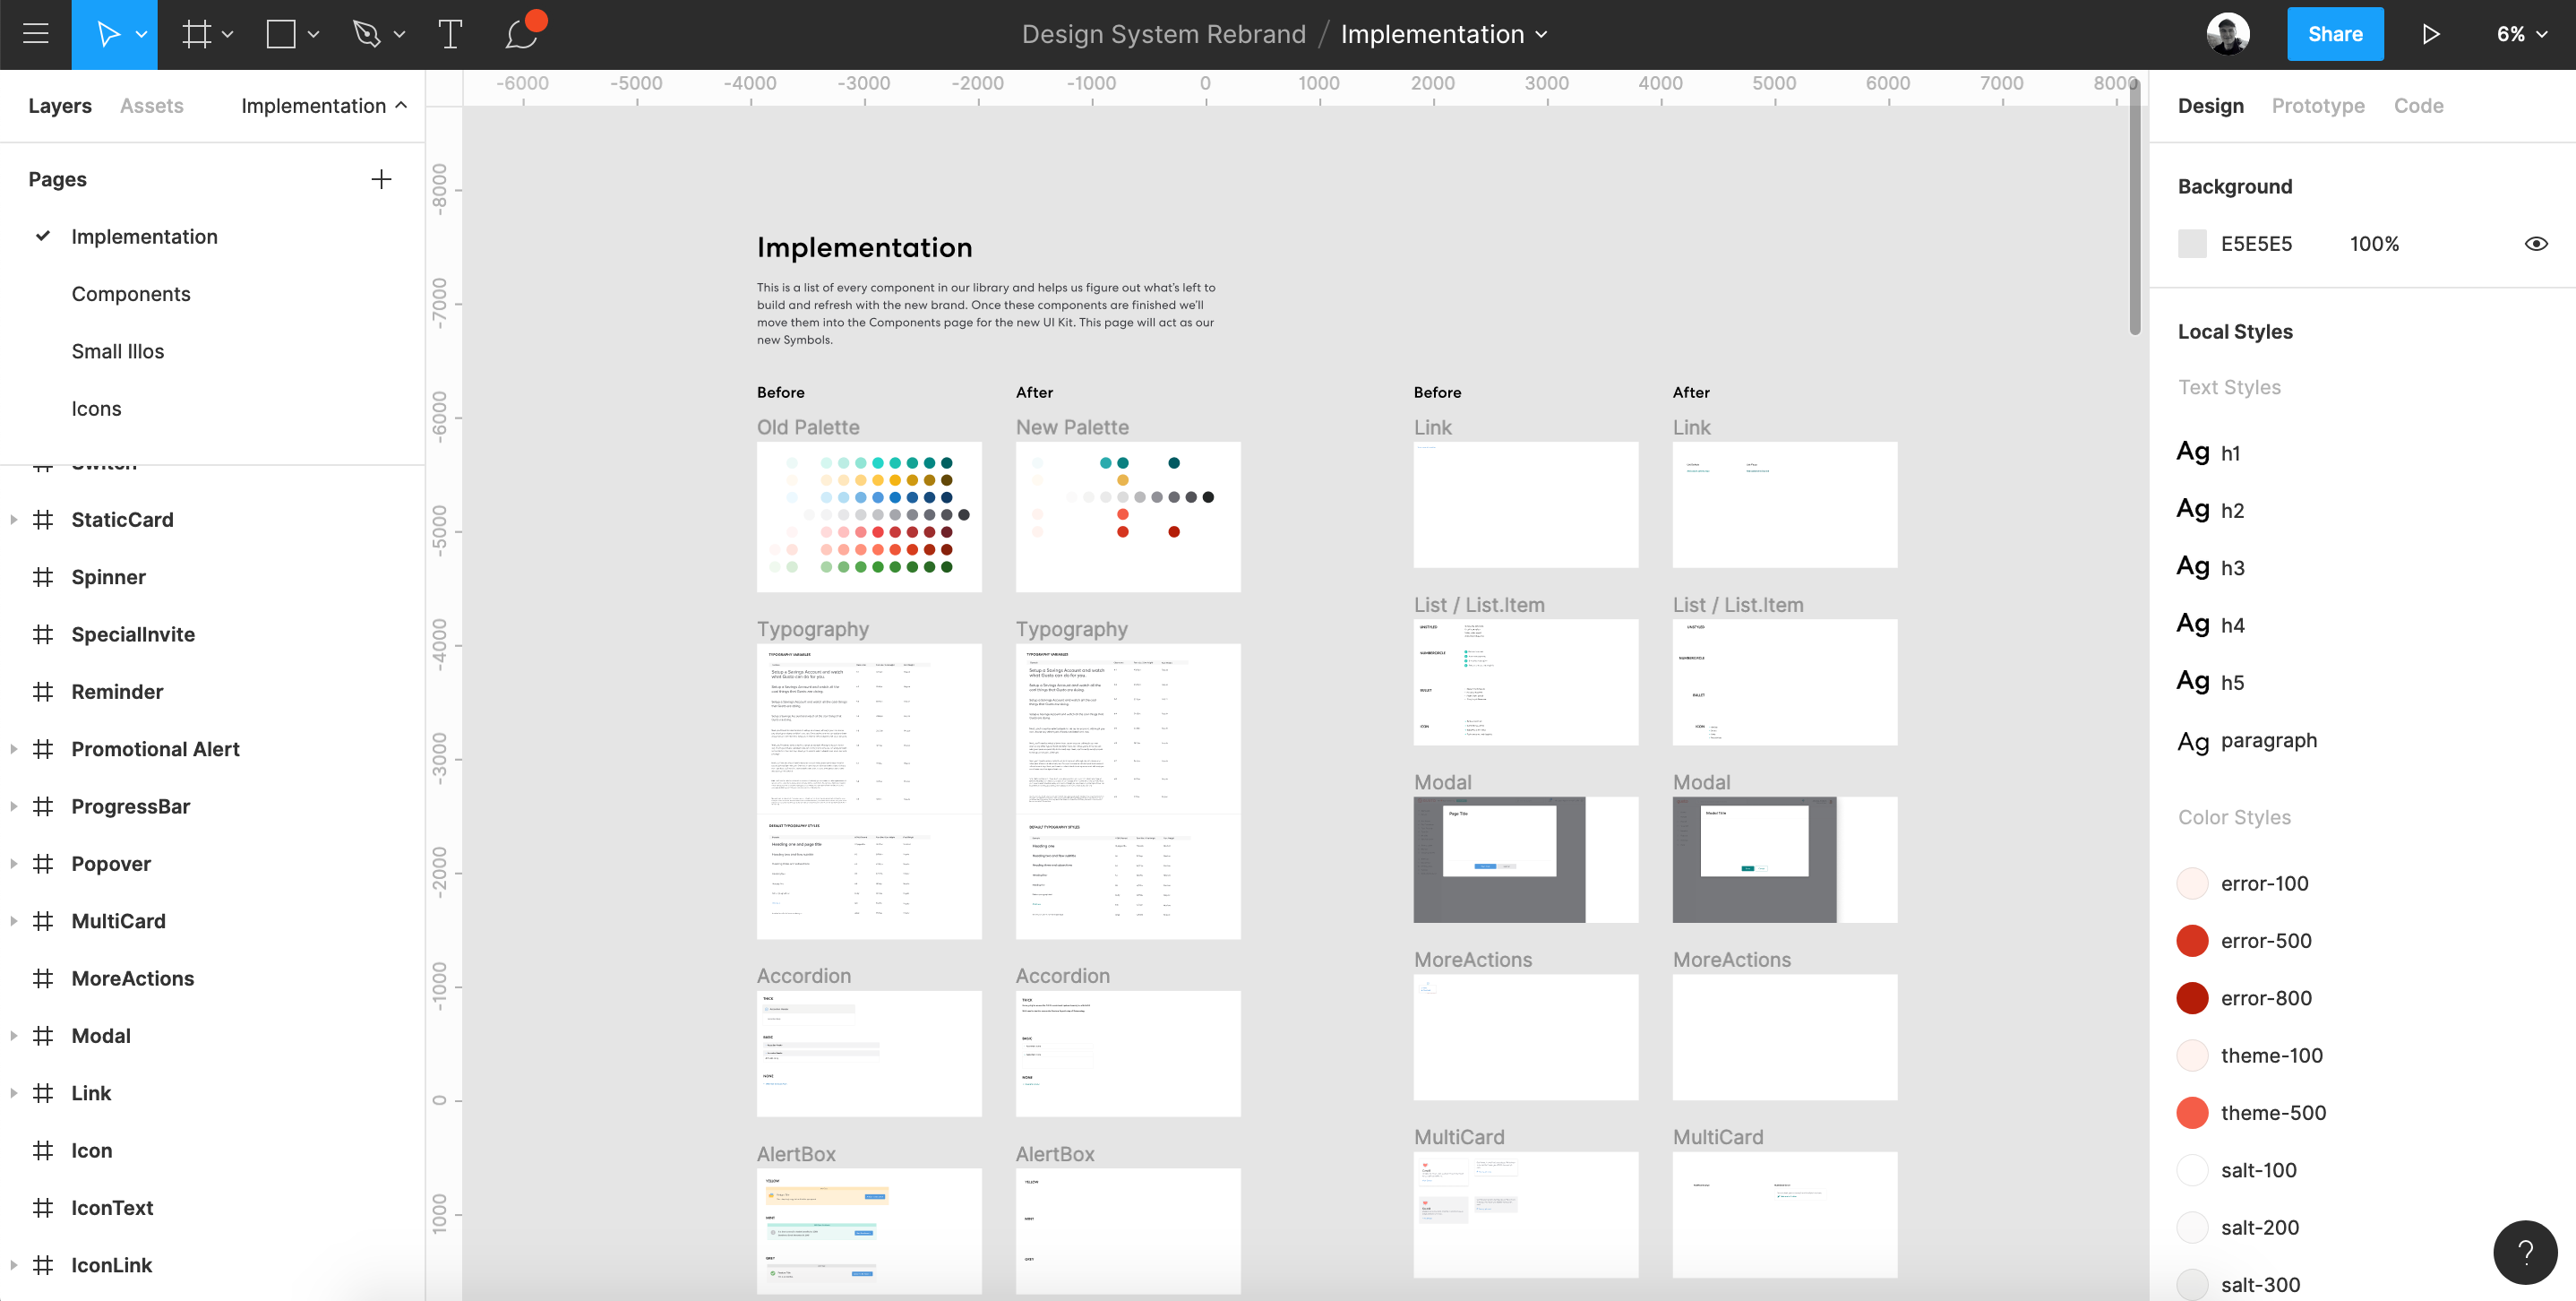Click the Share button
Viewport: 2576px width, 1301px height.
(2334, 34)
